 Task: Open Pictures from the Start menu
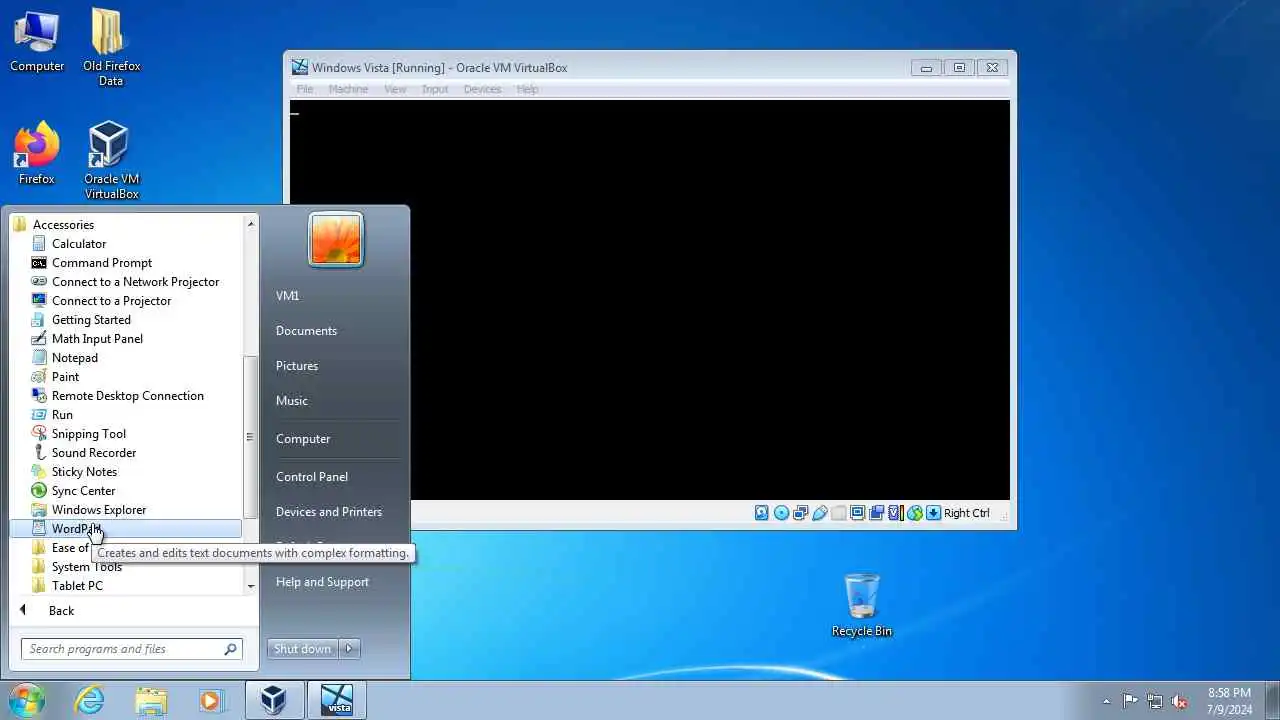click(297, 366)
